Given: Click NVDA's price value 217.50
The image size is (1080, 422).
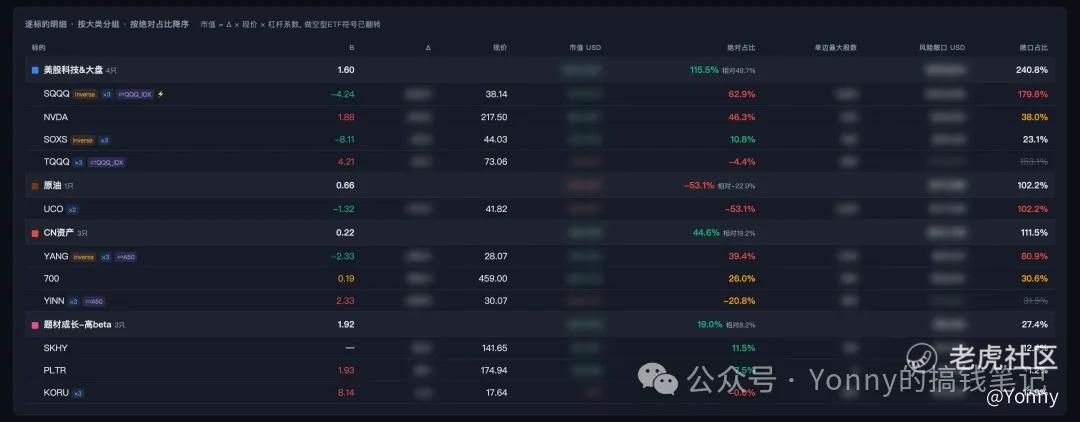Looking at the screenshot, I should [494, 118].
